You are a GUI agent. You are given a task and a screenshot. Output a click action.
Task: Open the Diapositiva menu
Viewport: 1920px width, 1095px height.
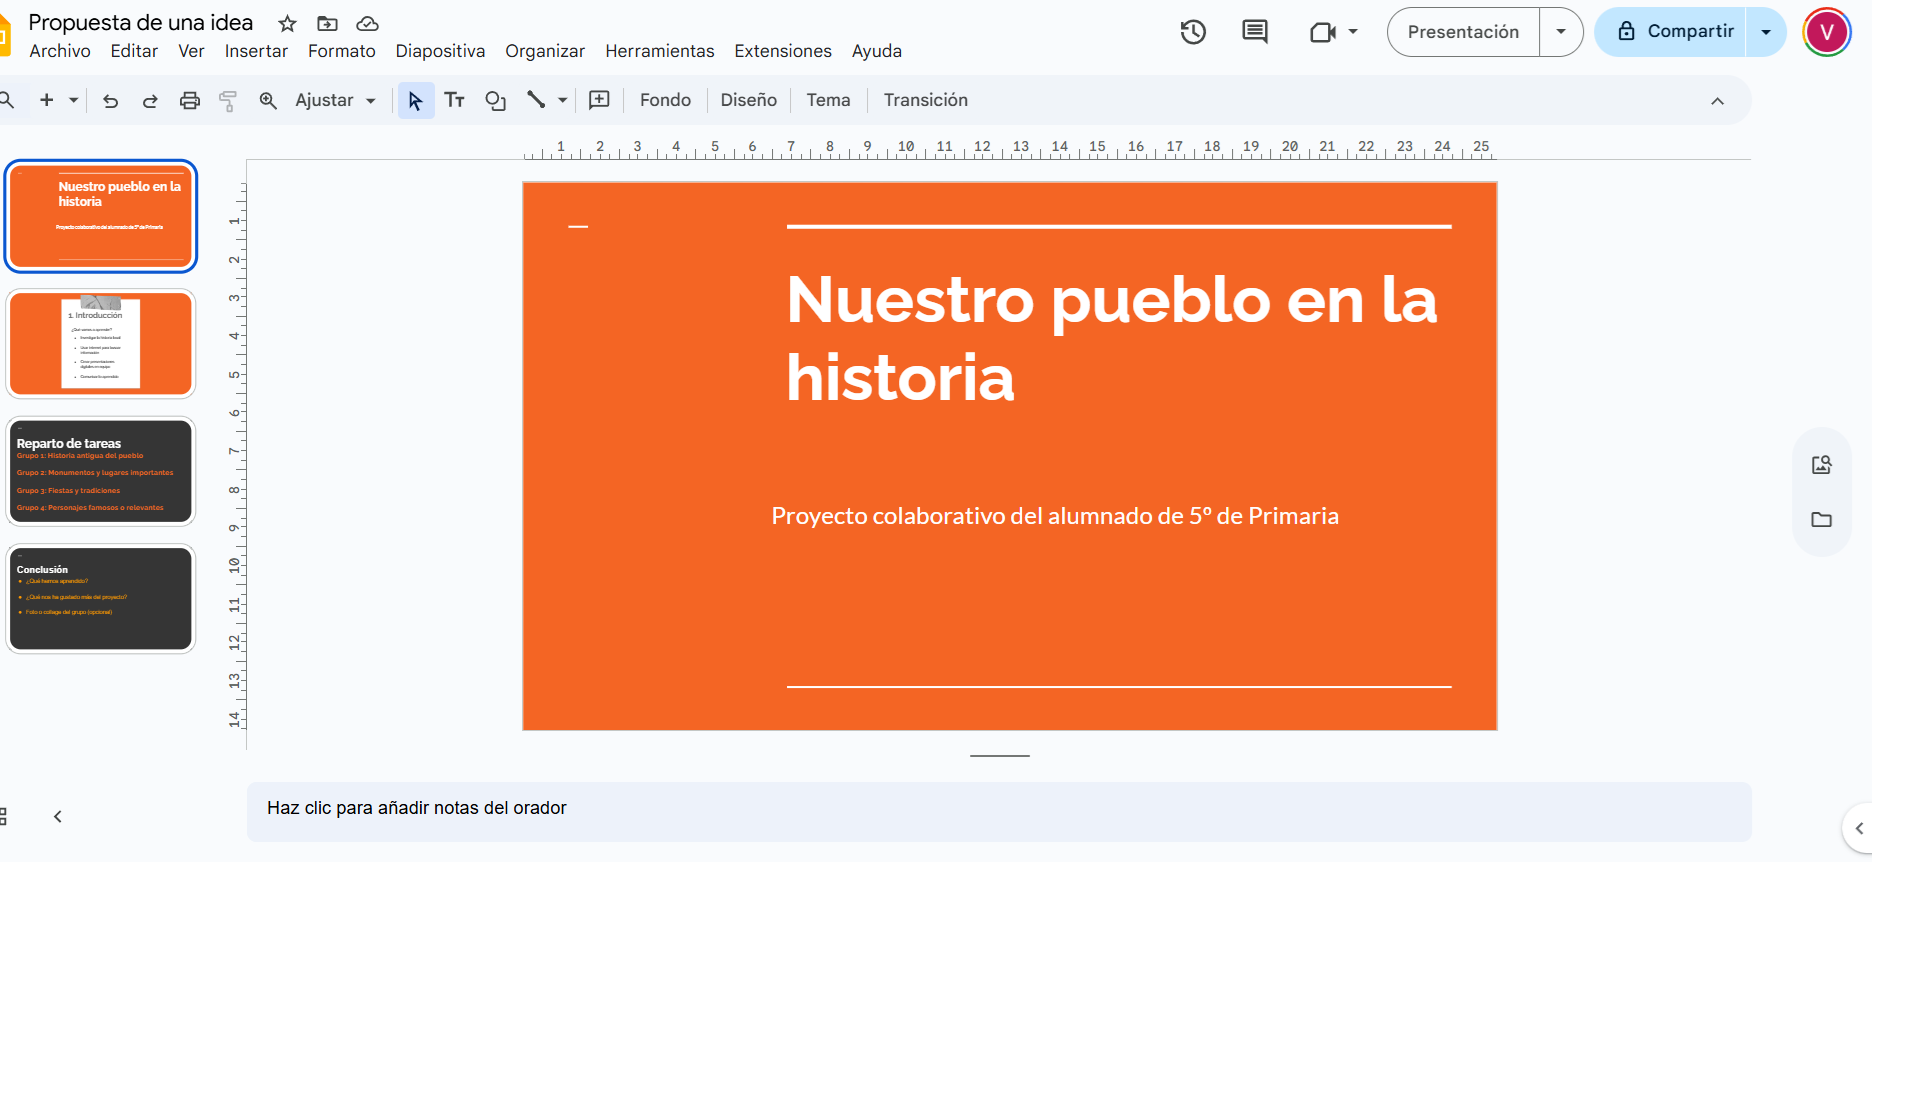pyautogui.click(x=440, y=51)
